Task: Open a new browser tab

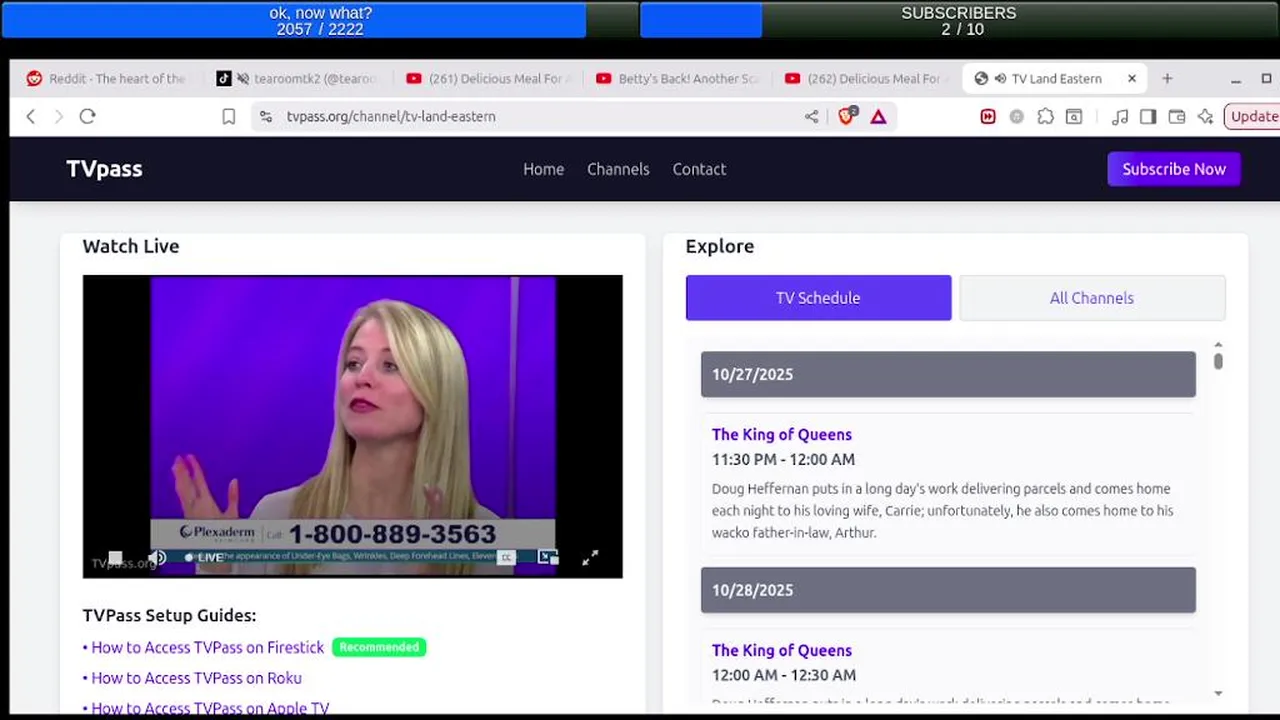Action: coord(1167,78)
